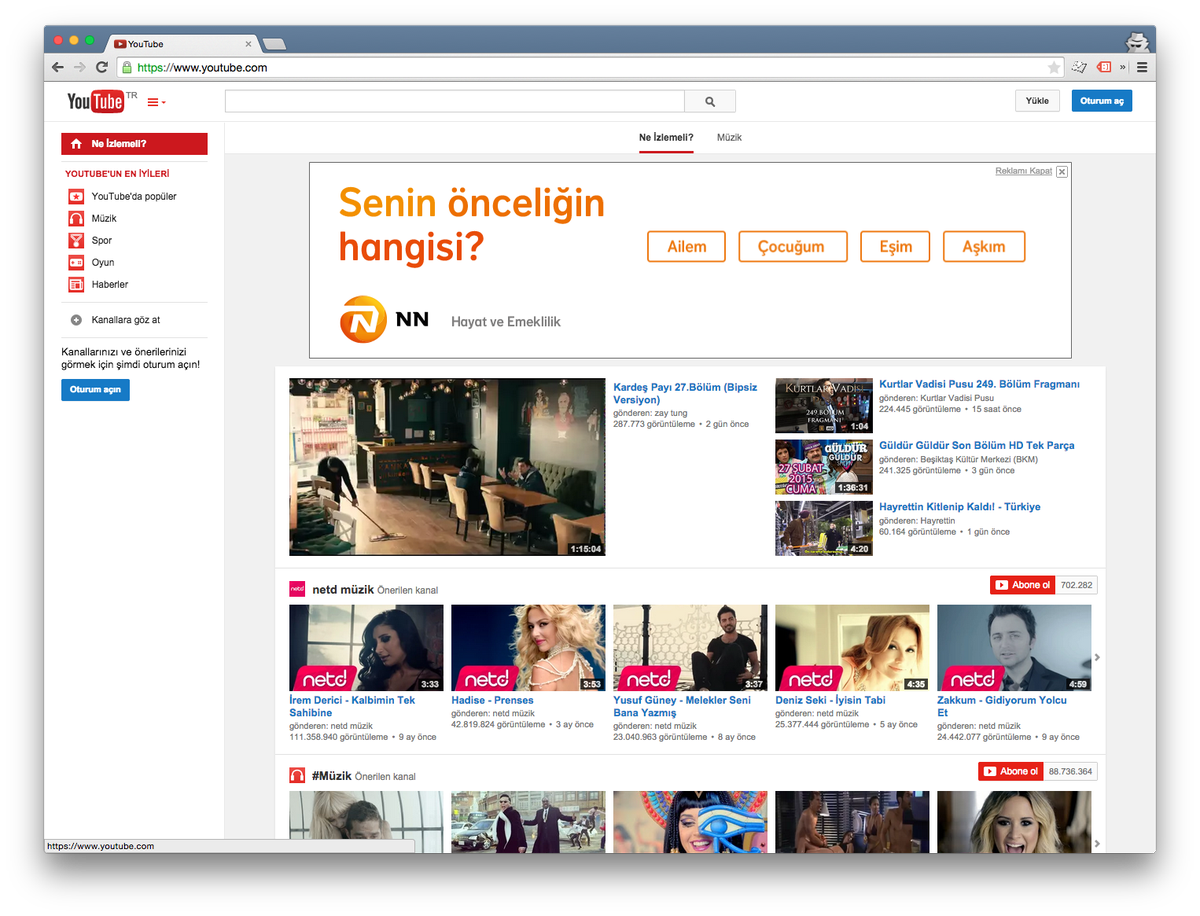Click the Haberler news sidebar icon
1200x916 pixels.
tap(76, 284)
